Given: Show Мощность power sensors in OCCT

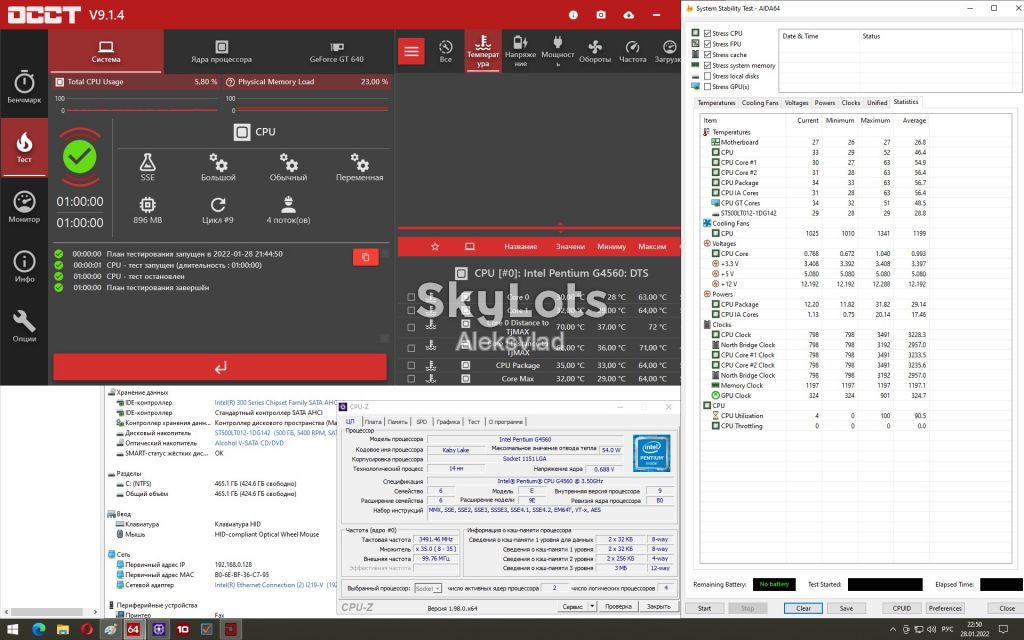Looking at the screenshot, I should tap(558, 51).
